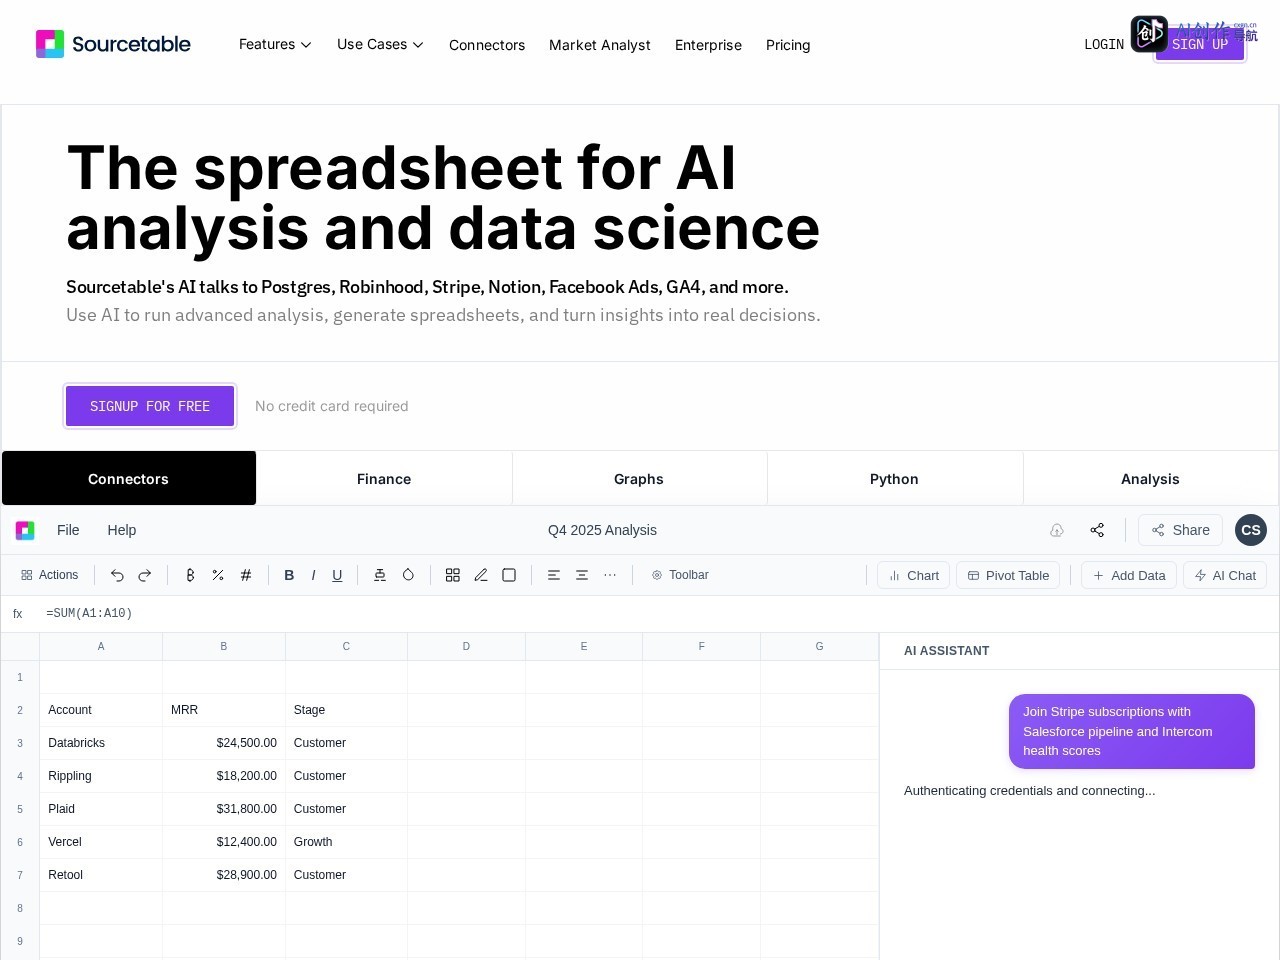Click the fill color droplet icon

408,575
